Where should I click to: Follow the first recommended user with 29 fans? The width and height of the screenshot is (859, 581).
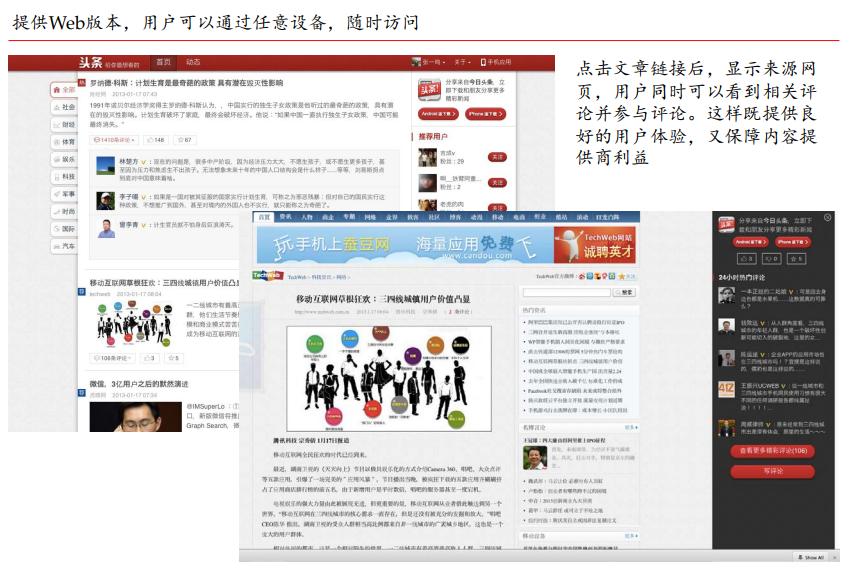point(497,157)
